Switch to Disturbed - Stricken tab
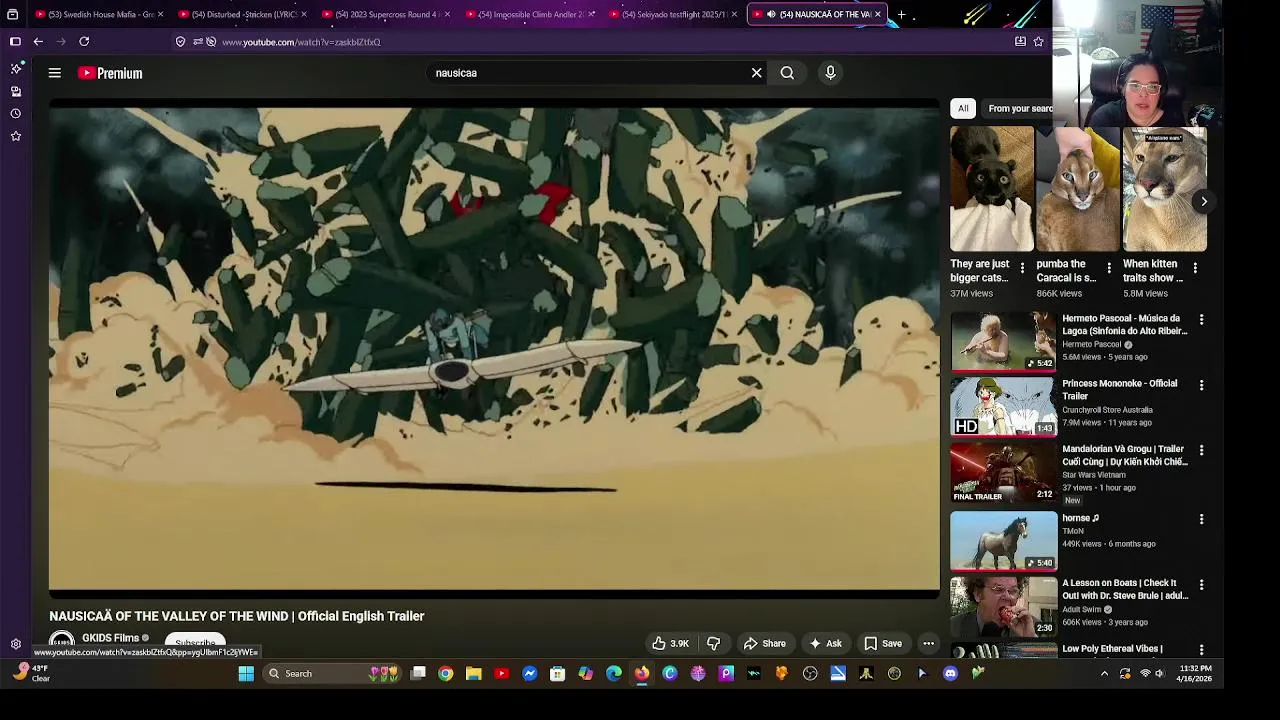This screenshot has width=1280, height=720. [x=242, y=14]
